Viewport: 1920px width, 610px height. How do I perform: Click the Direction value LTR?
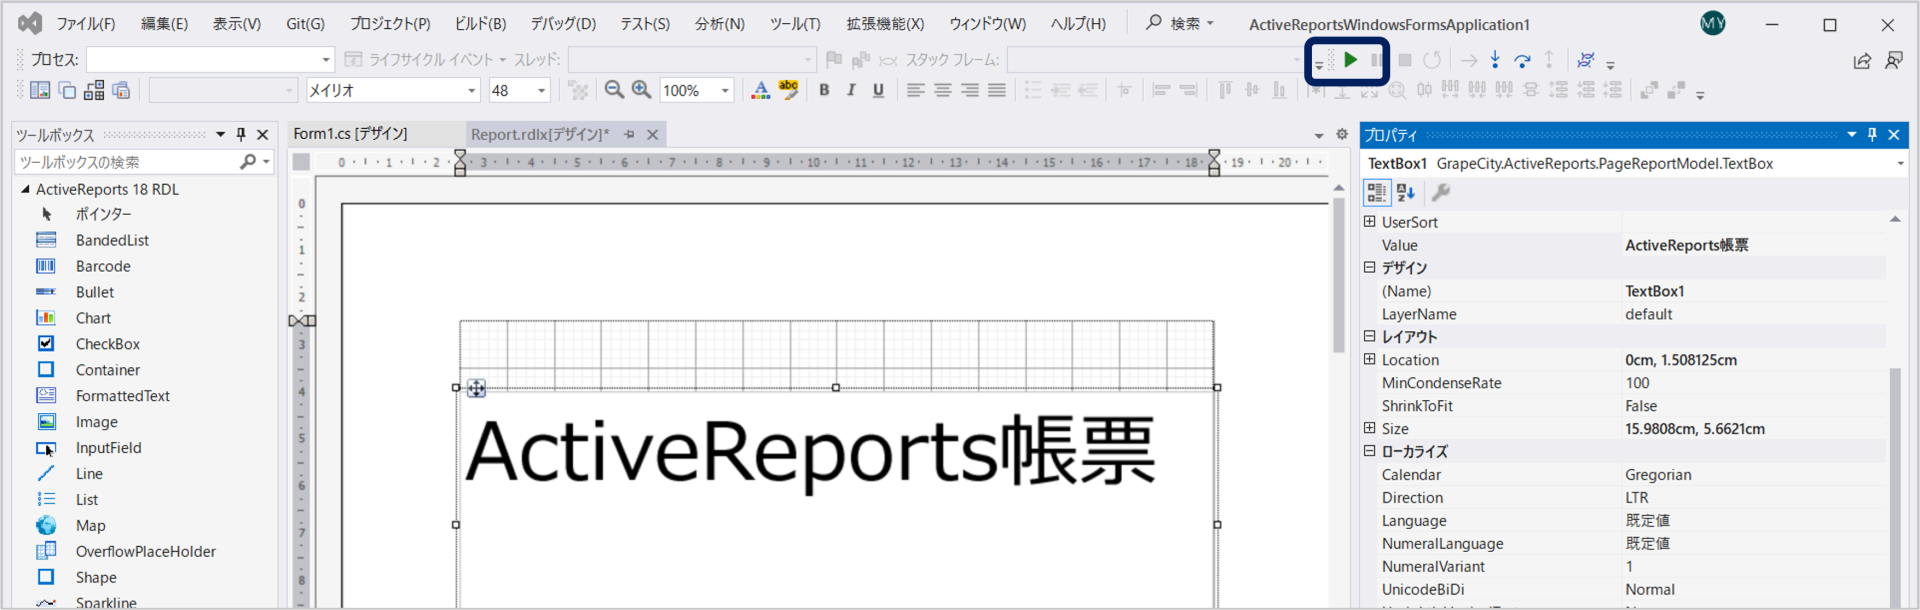coord(1754,498)
